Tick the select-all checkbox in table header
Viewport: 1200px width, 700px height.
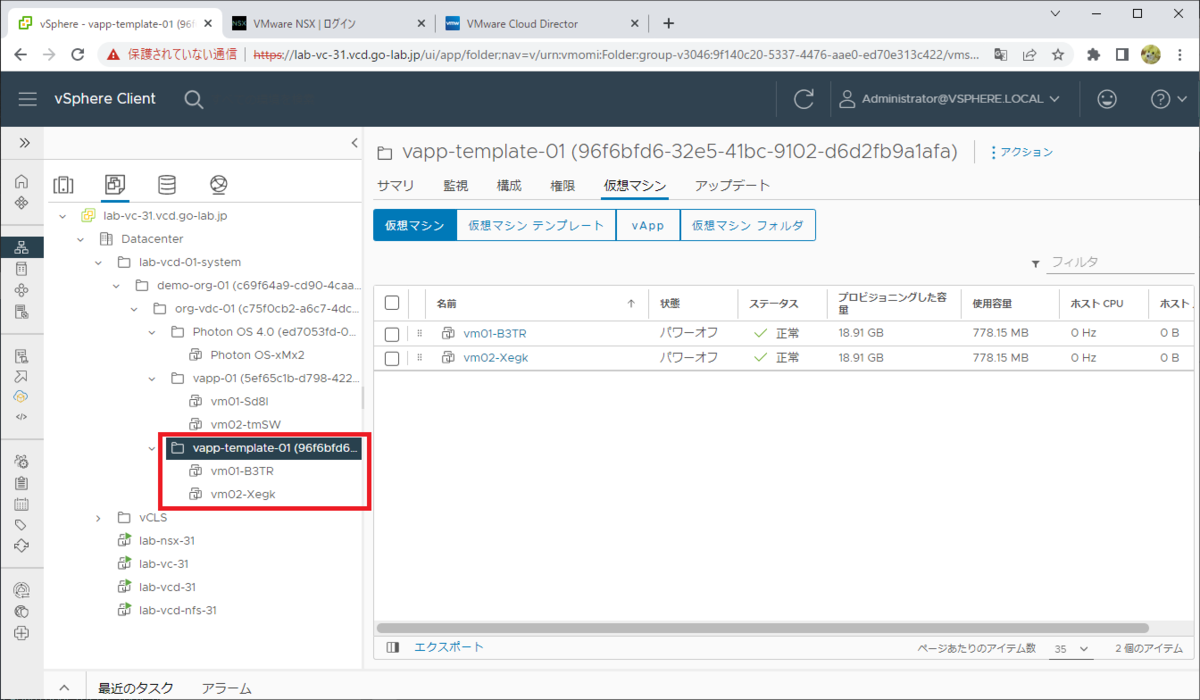tap(392, 303)
